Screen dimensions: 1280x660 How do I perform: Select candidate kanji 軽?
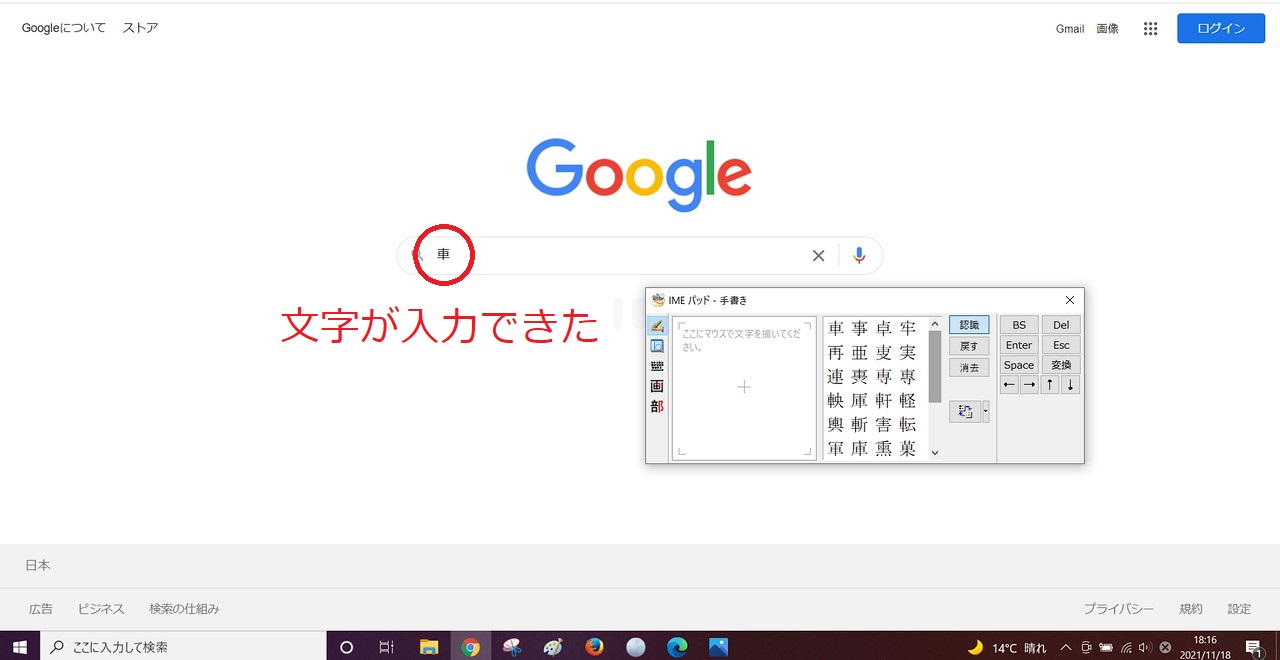[908, 400]
